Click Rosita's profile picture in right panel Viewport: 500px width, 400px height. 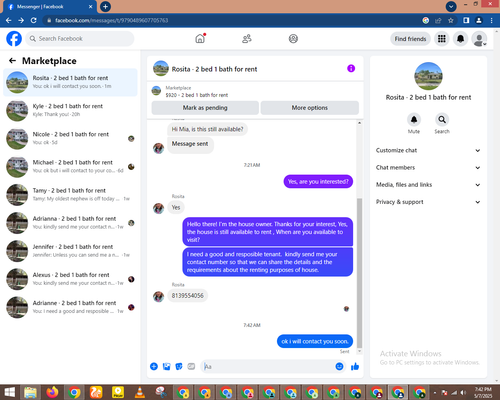click(x=428, y=76)
